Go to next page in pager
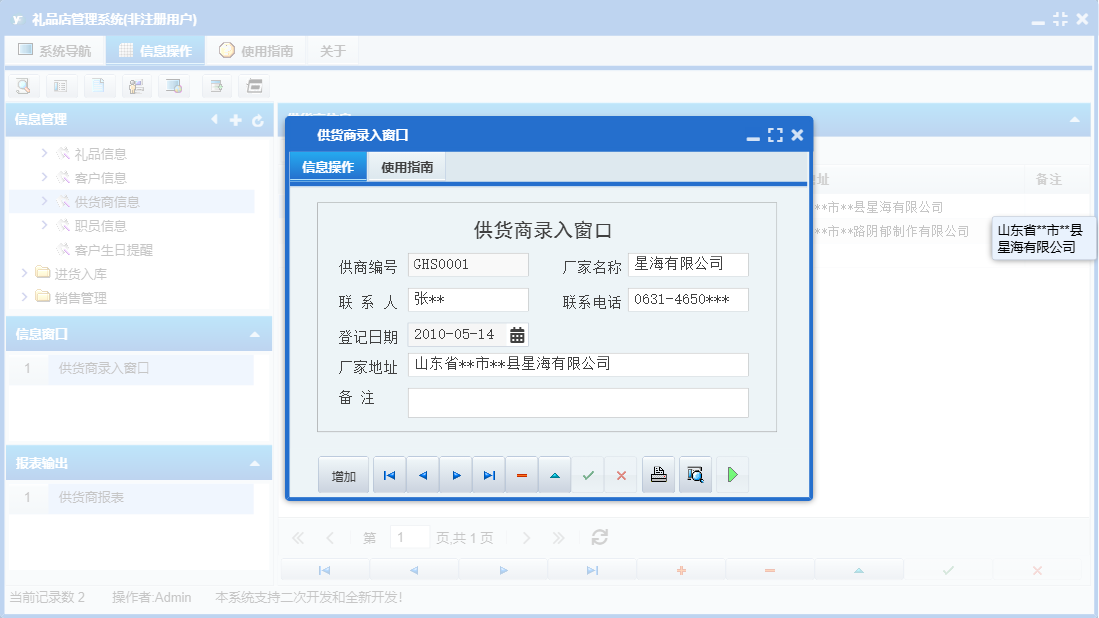The height and width of the screenshot is (618, 1099). (526, 537)
